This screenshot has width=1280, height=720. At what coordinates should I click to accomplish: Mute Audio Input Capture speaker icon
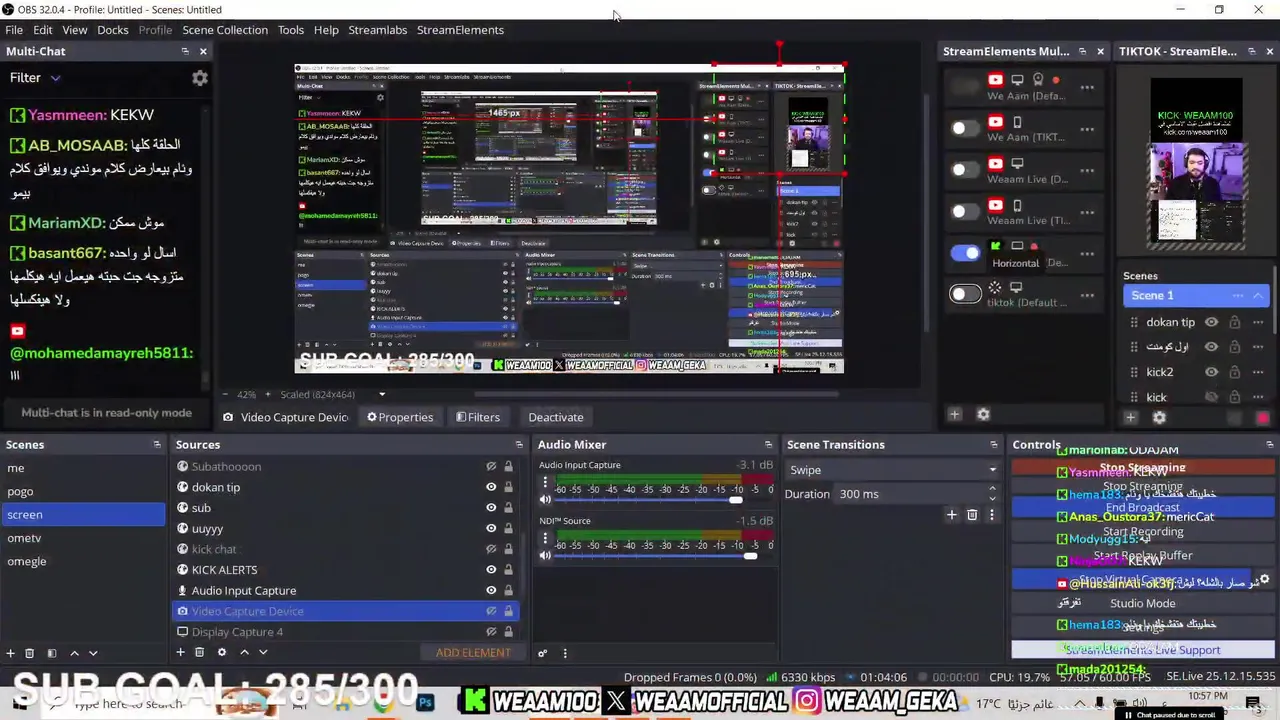(x=545, y=499)
